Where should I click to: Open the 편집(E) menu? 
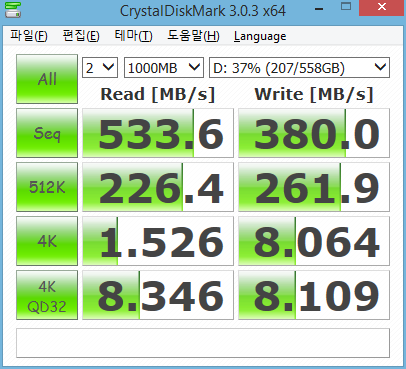click(81, 36)
